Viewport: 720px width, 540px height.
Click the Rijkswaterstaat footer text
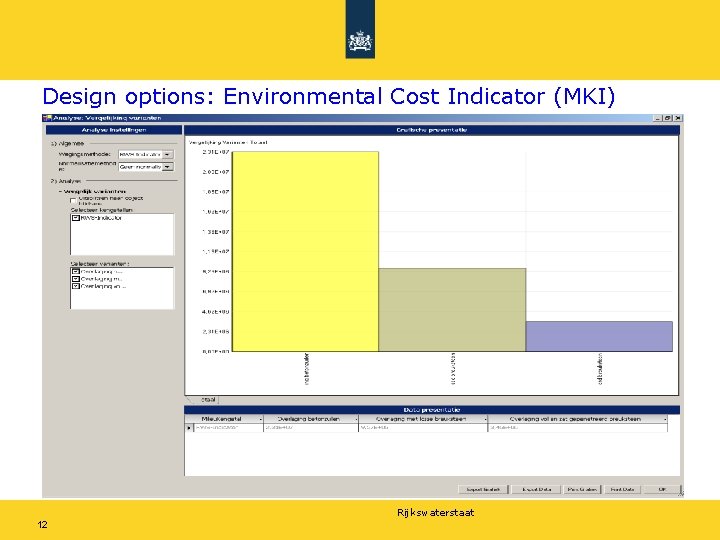[435, 513]
